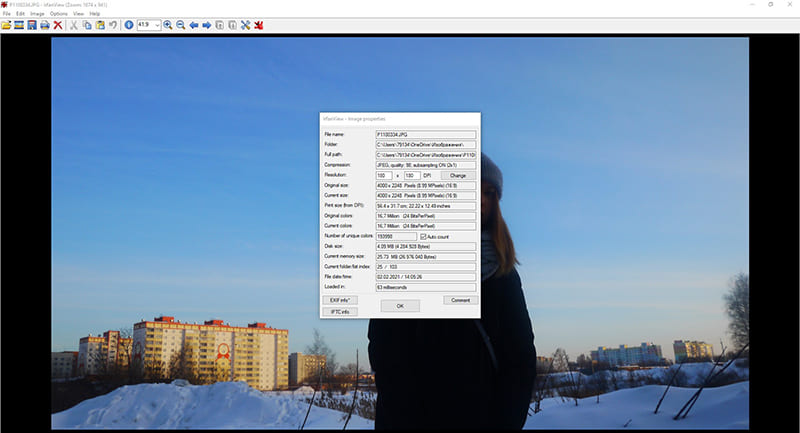Open the Image menu
The height and width of the screenshot is (433, 800).
tap(37, 14)
